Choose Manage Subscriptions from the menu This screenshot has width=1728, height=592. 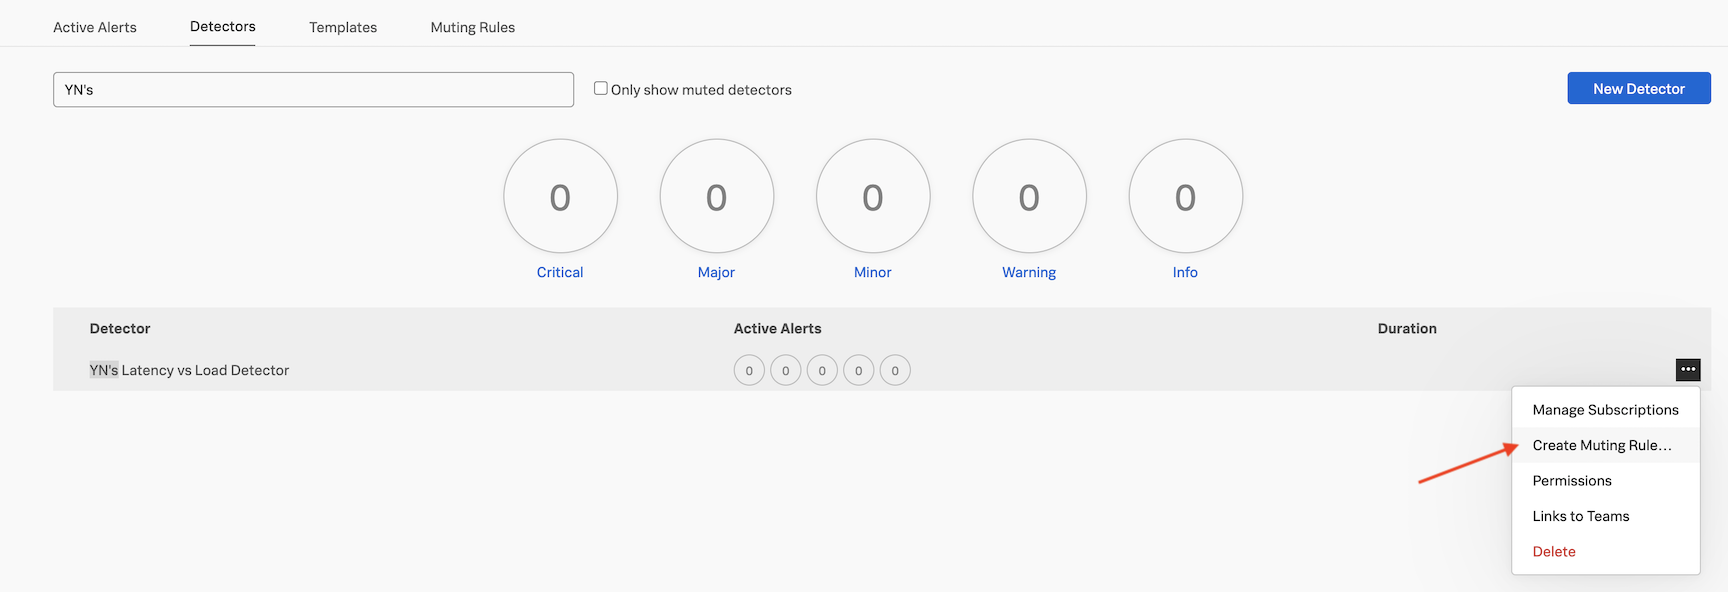1605,410
